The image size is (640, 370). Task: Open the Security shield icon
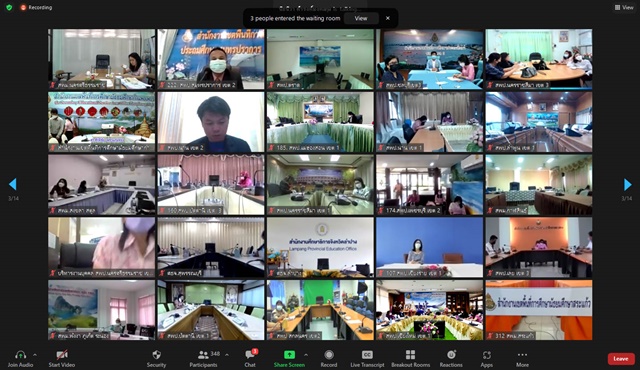click(156, 354)
